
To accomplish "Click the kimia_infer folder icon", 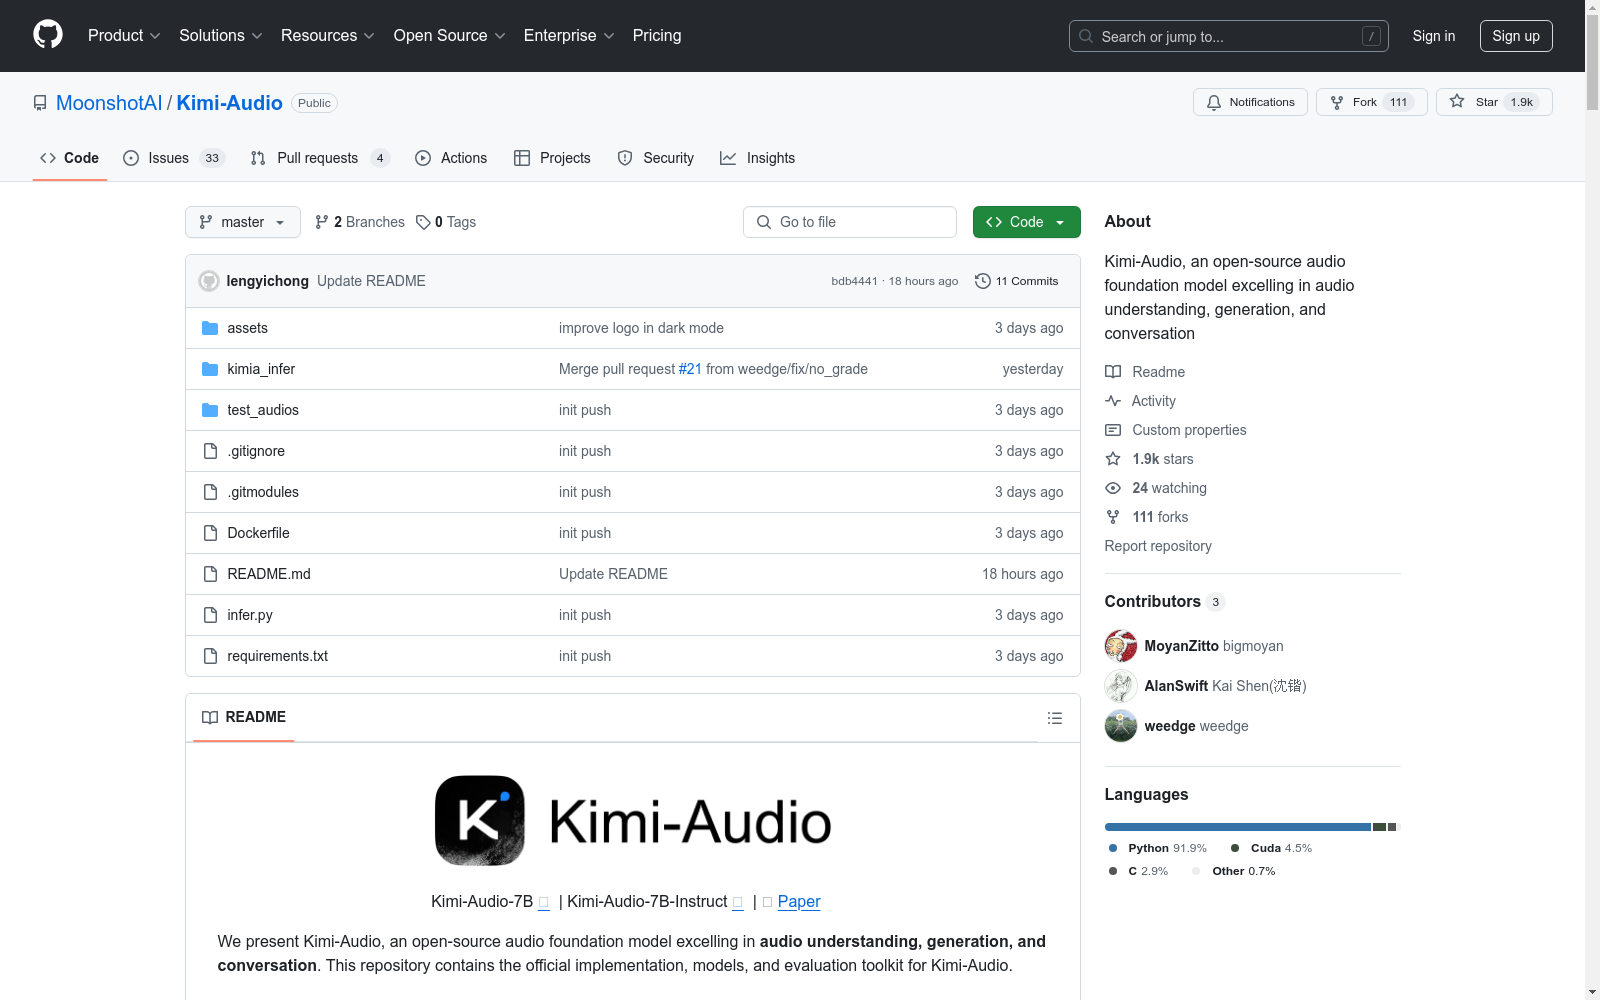I will [210, 369].
